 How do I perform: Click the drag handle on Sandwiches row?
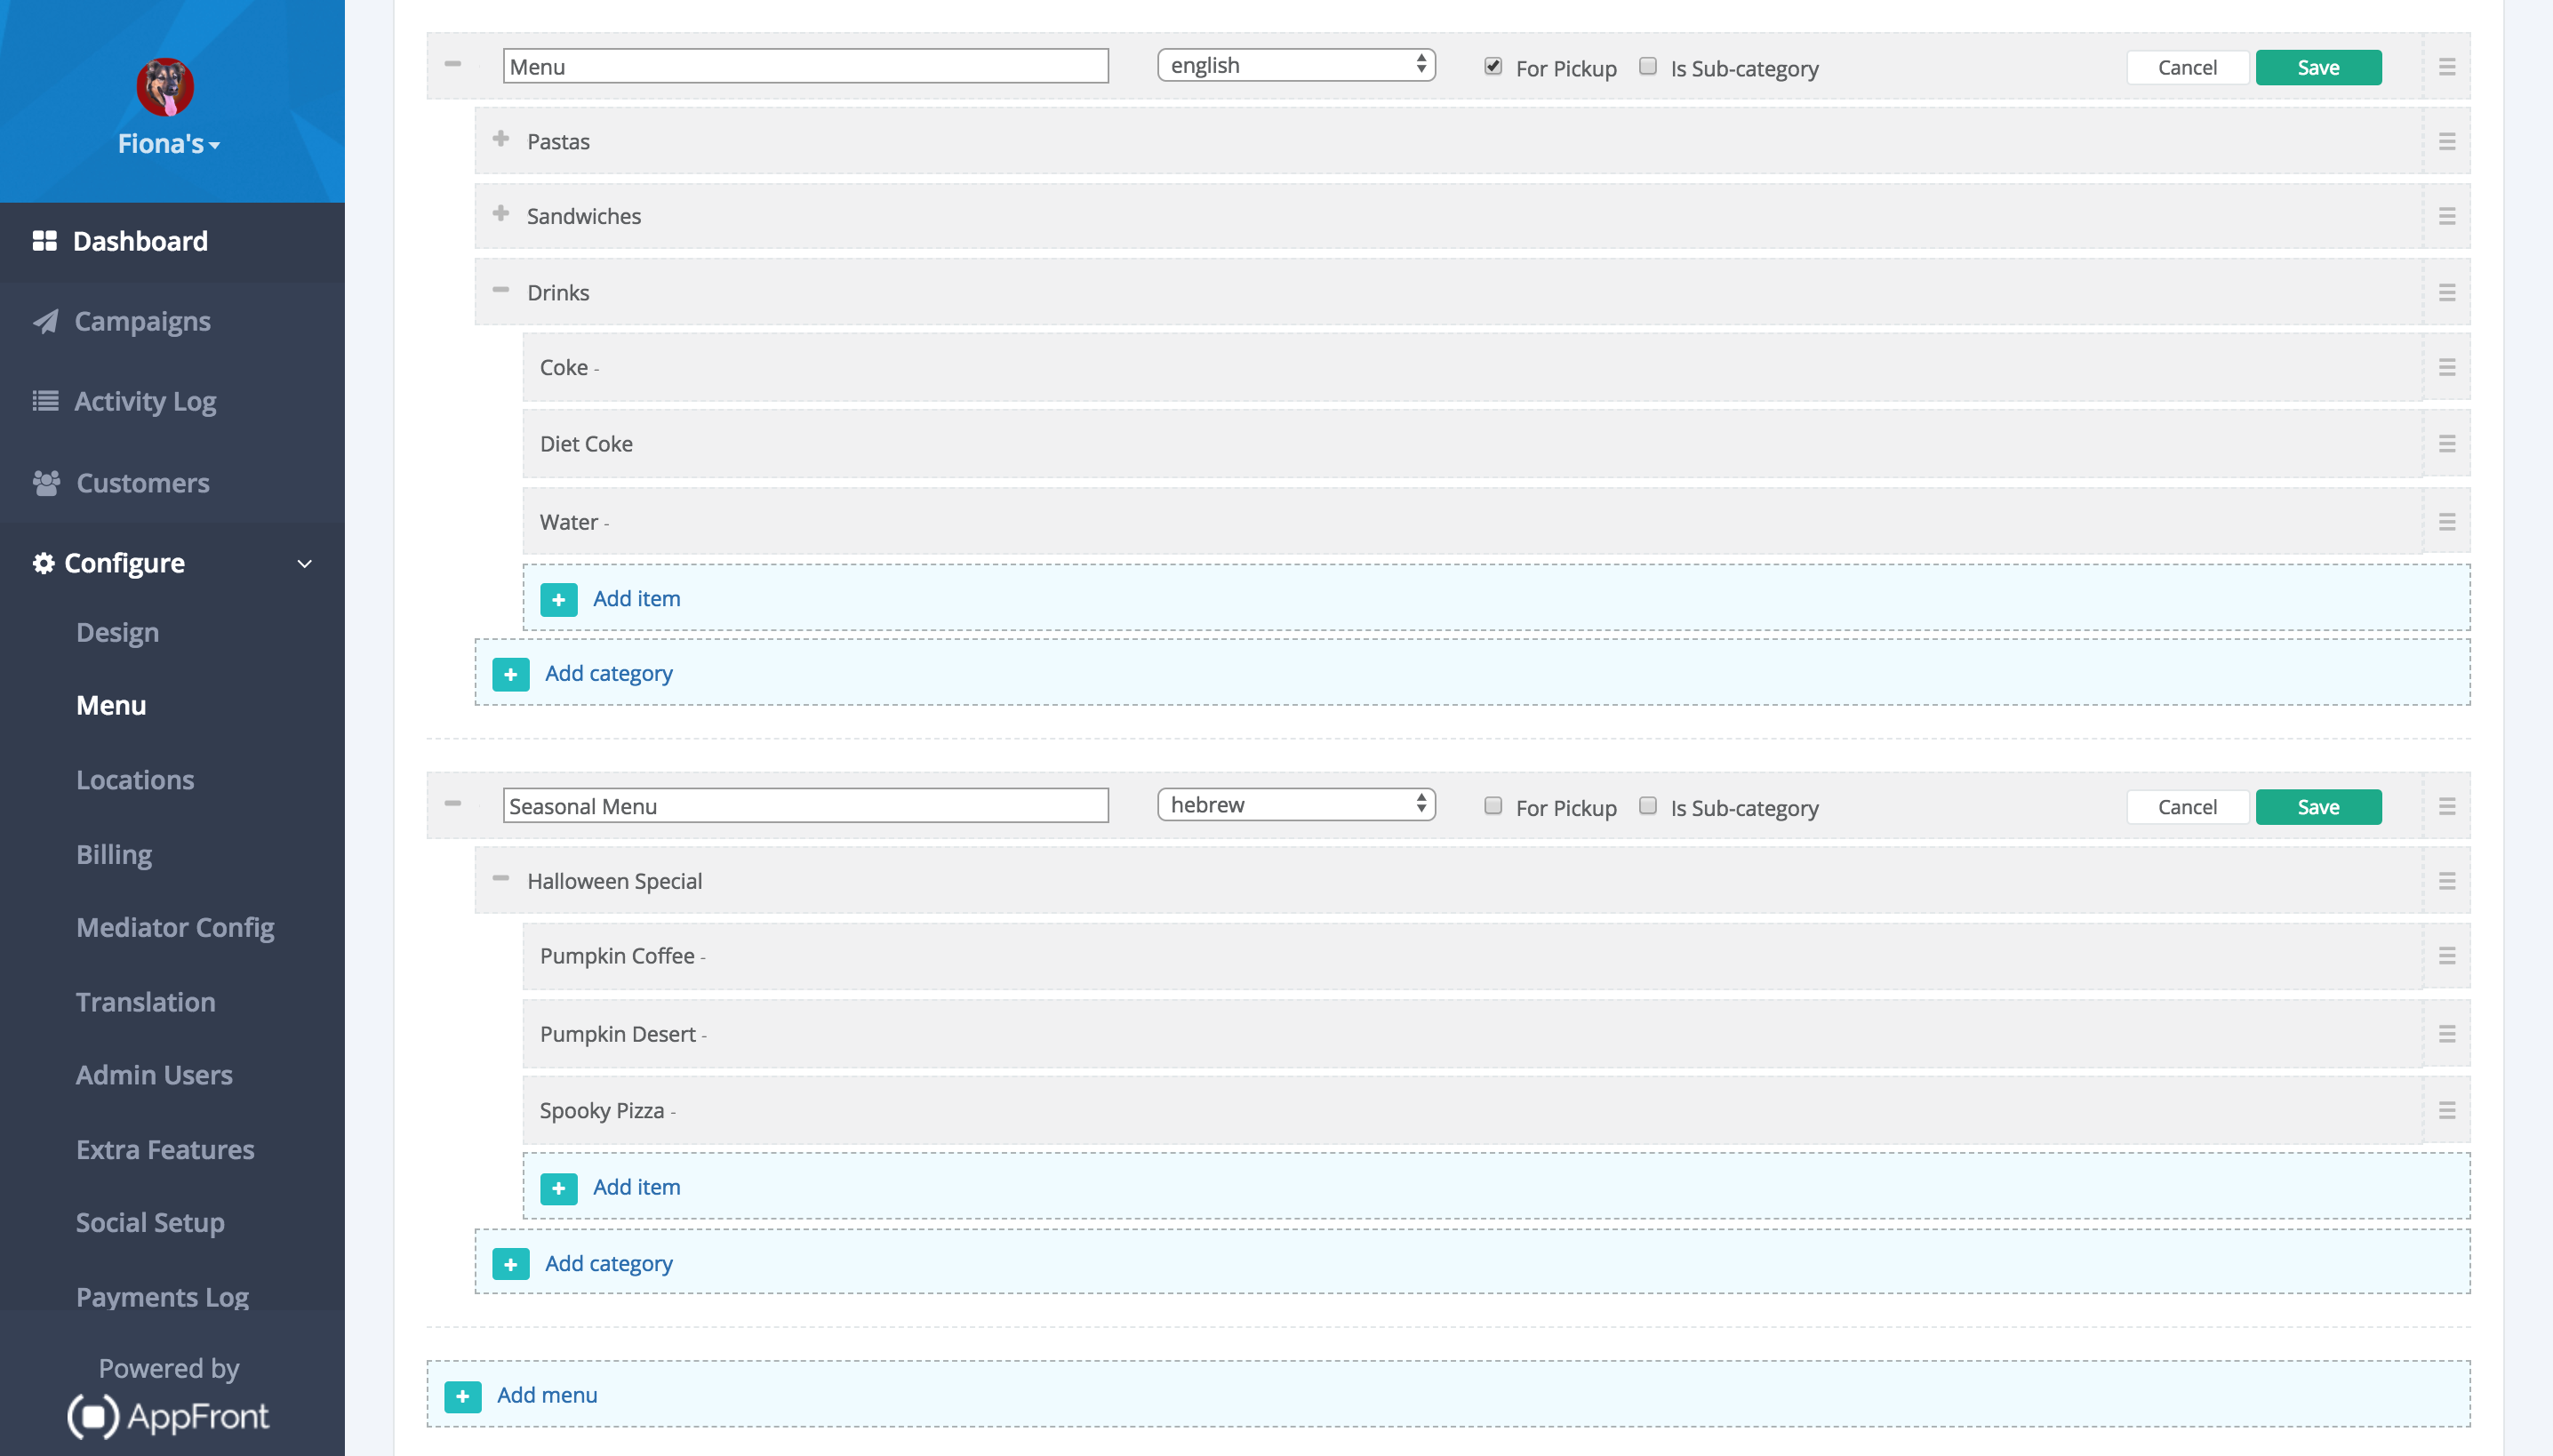(x=2446, y=216)
